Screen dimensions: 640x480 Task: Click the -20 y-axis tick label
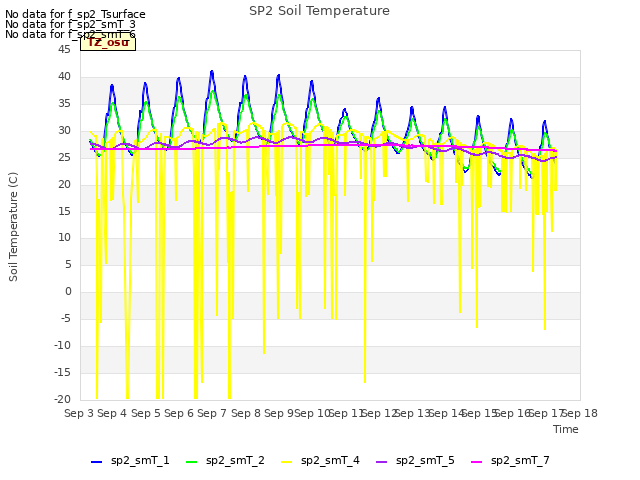62,400
